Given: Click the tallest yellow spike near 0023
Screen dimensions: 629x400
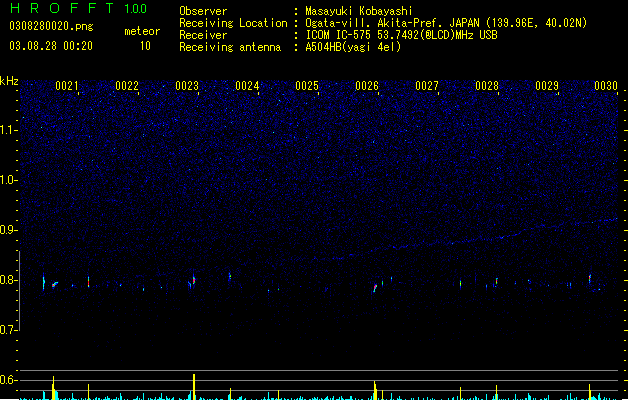Looking at the screenshot, I should (194, 386).
